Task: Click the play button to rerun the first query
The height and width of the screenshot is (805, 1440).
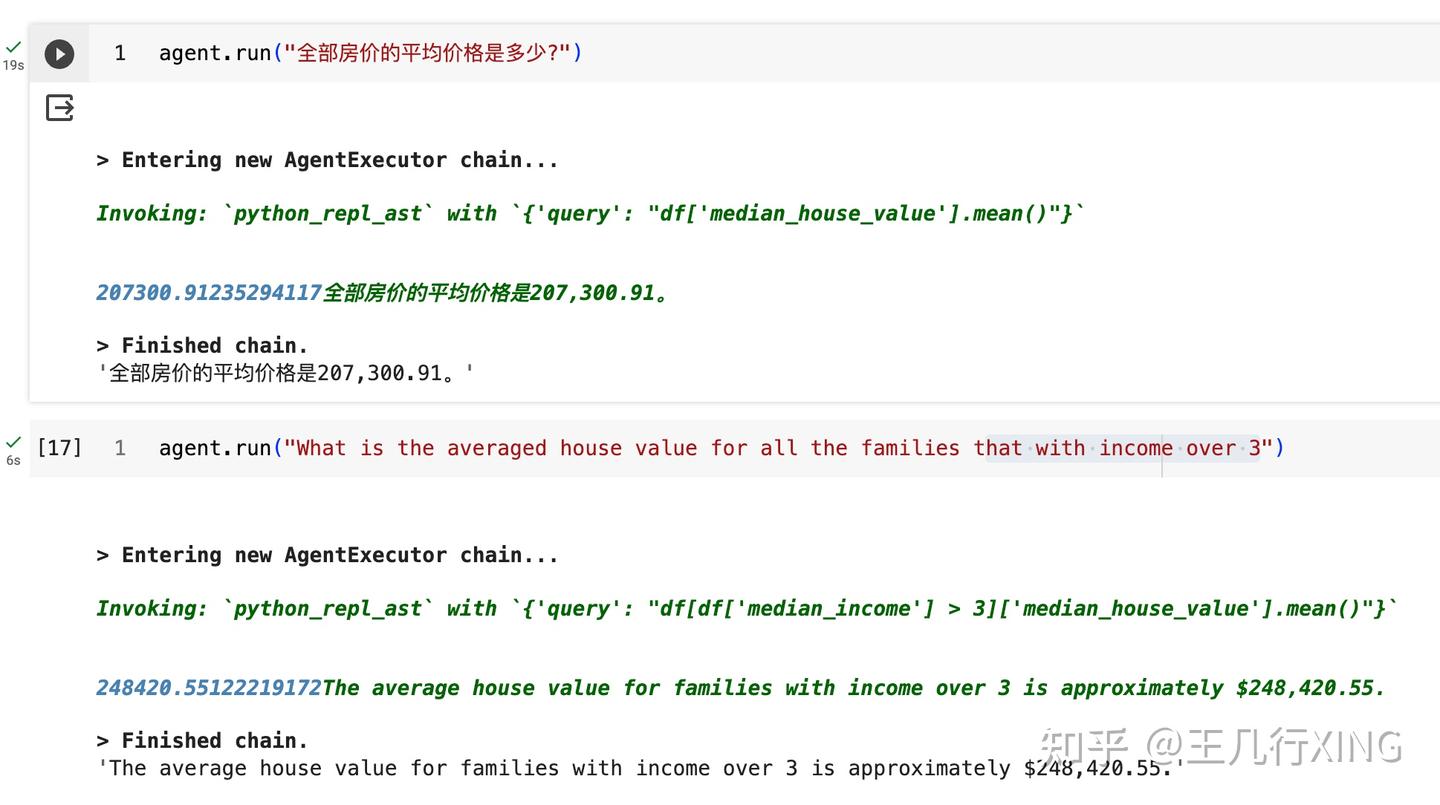Action: tap(59, 54)
